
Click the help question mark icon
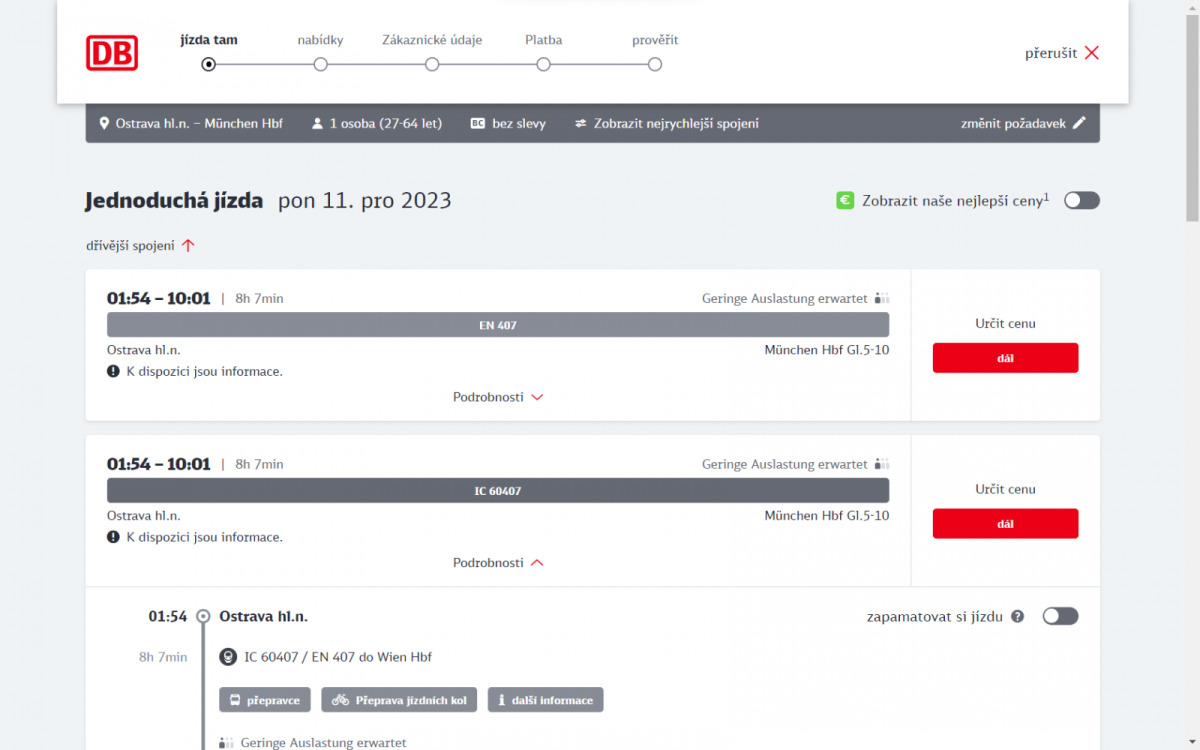1018,616
